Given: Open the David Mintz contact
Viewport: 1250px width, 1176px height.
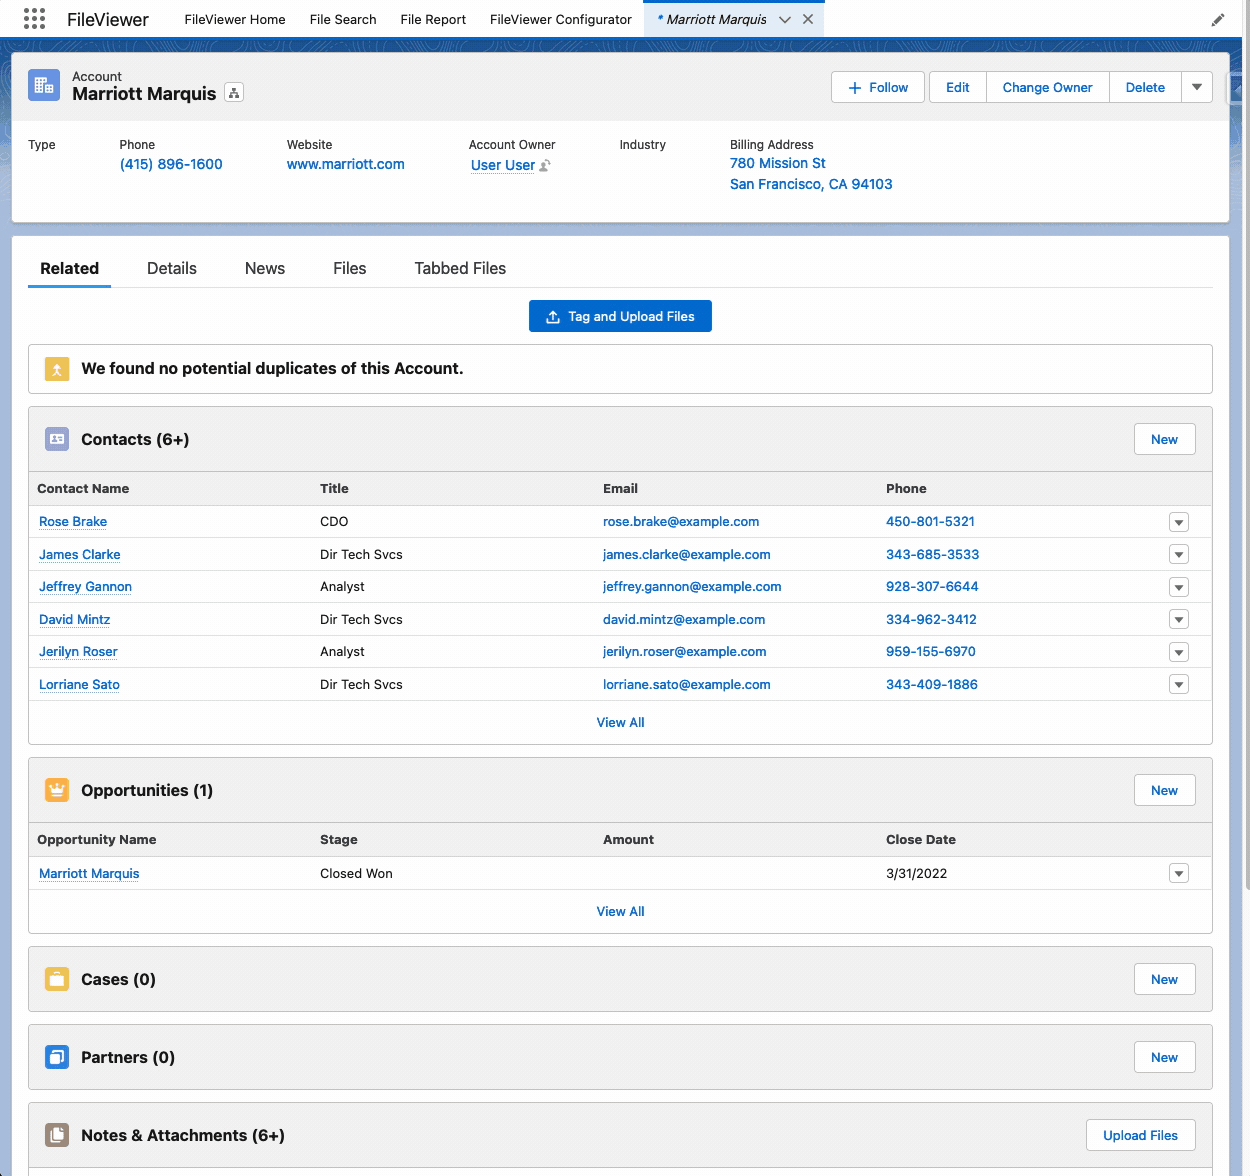Looking at the screenshot, I should pos(75,619).
